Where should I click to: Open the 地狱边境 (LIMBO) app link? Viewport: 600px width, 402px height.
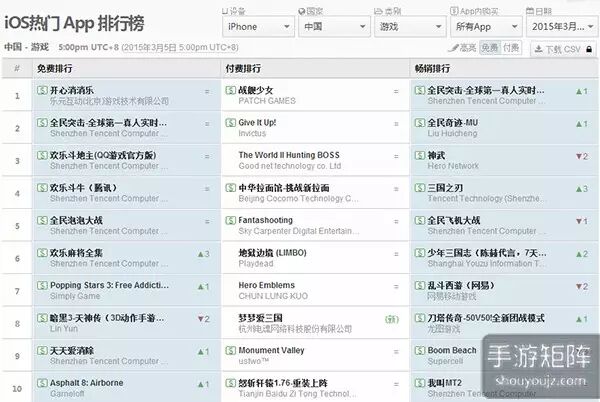coord(272,253)
